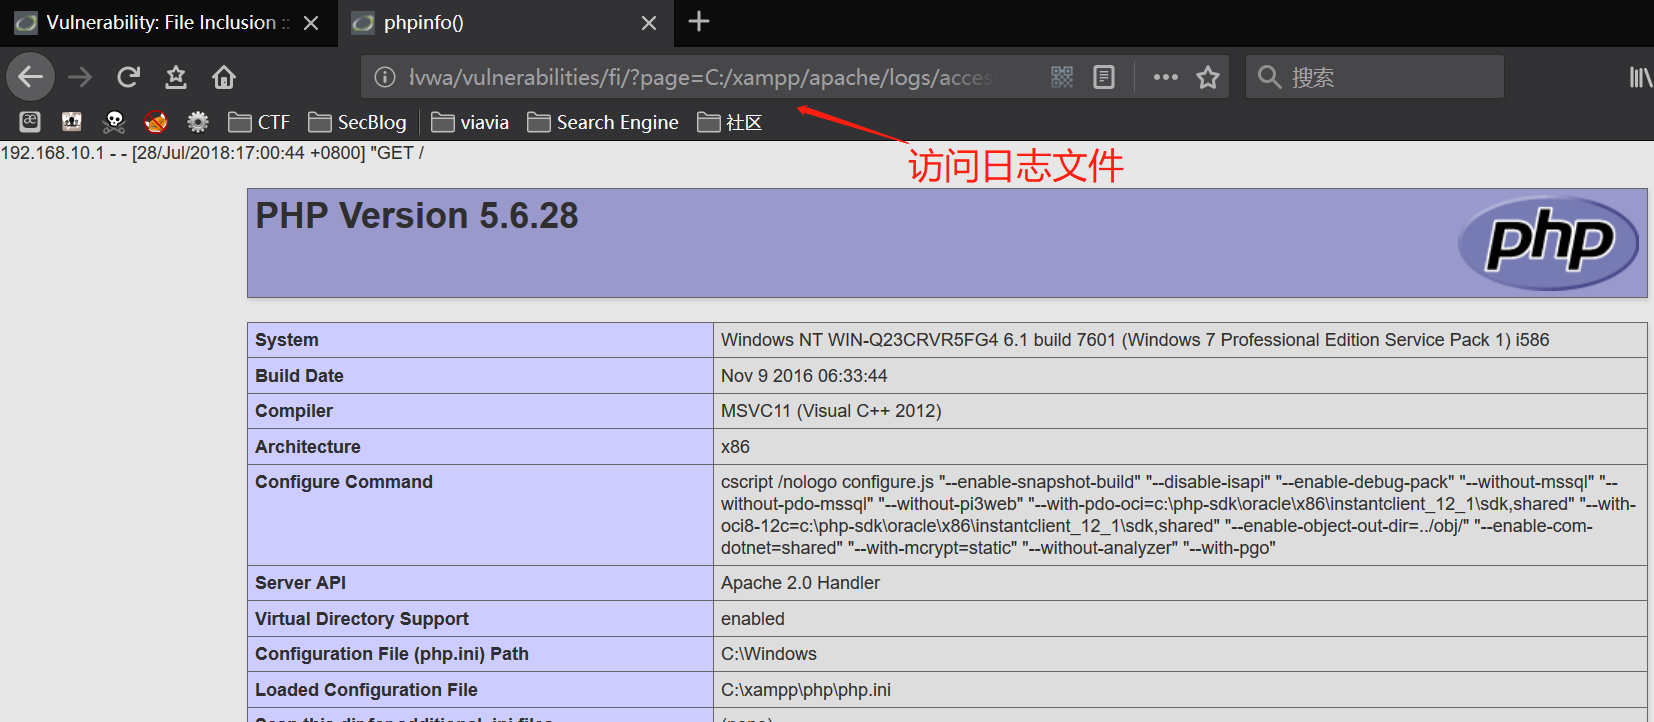
Task: Click the PHP logo image
Action: point(1548,243)
